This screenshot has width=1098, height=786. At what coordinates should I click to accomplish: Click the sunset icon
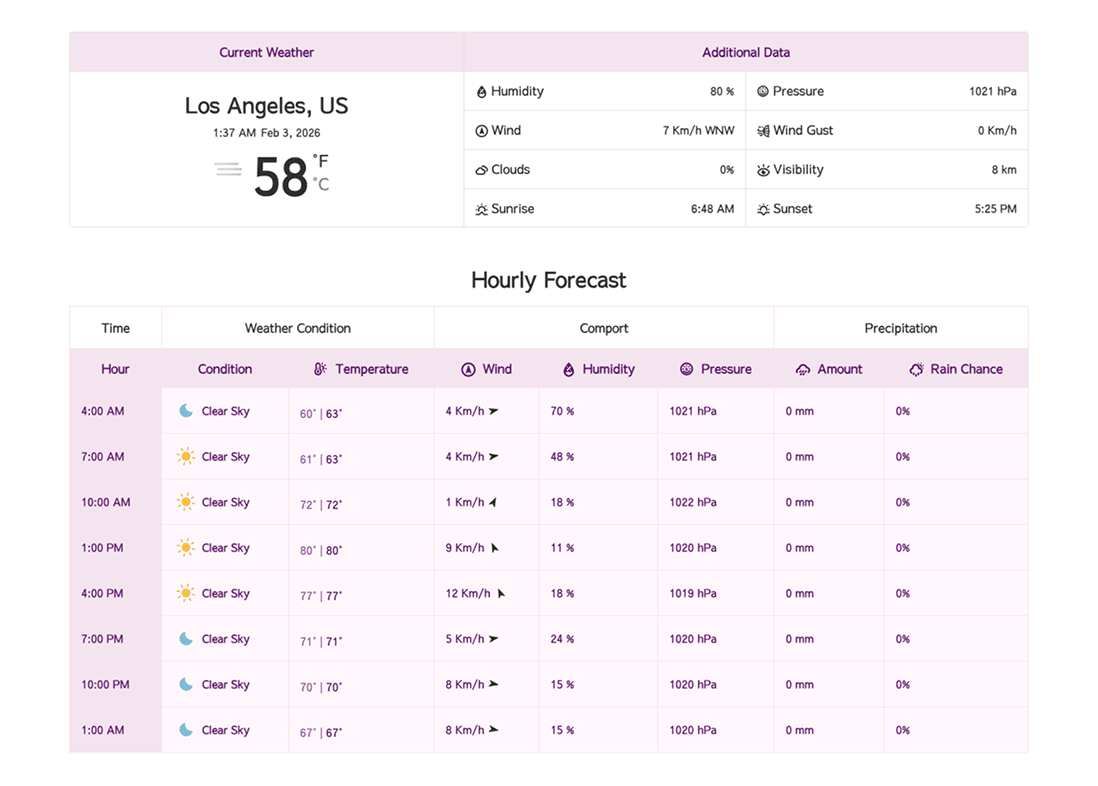763,210
